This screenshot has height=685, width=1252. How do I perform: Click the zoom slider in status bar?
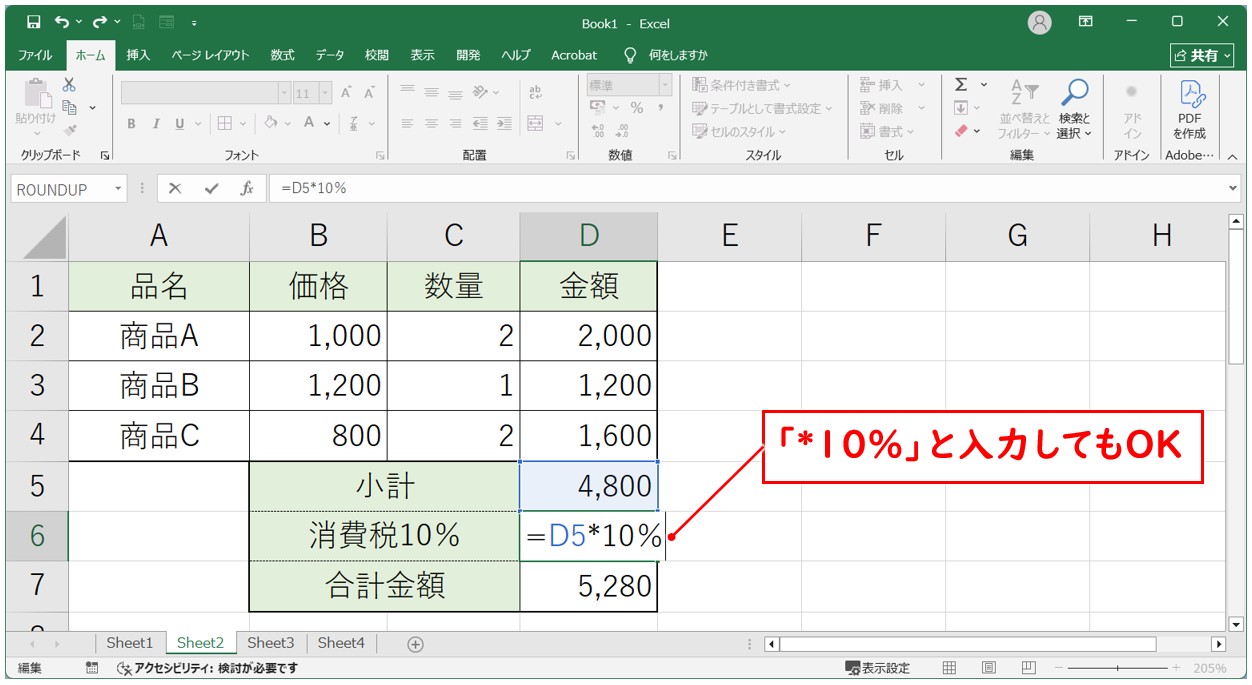pos(1117,668)
